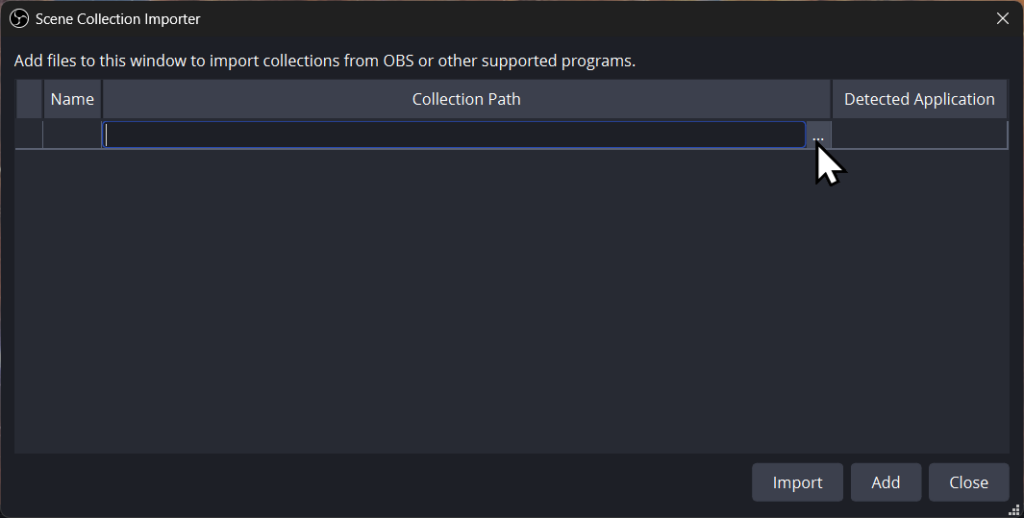Click the blank first column header
This screenshot has height=518, width=1024.
click(x=29, y=99)
